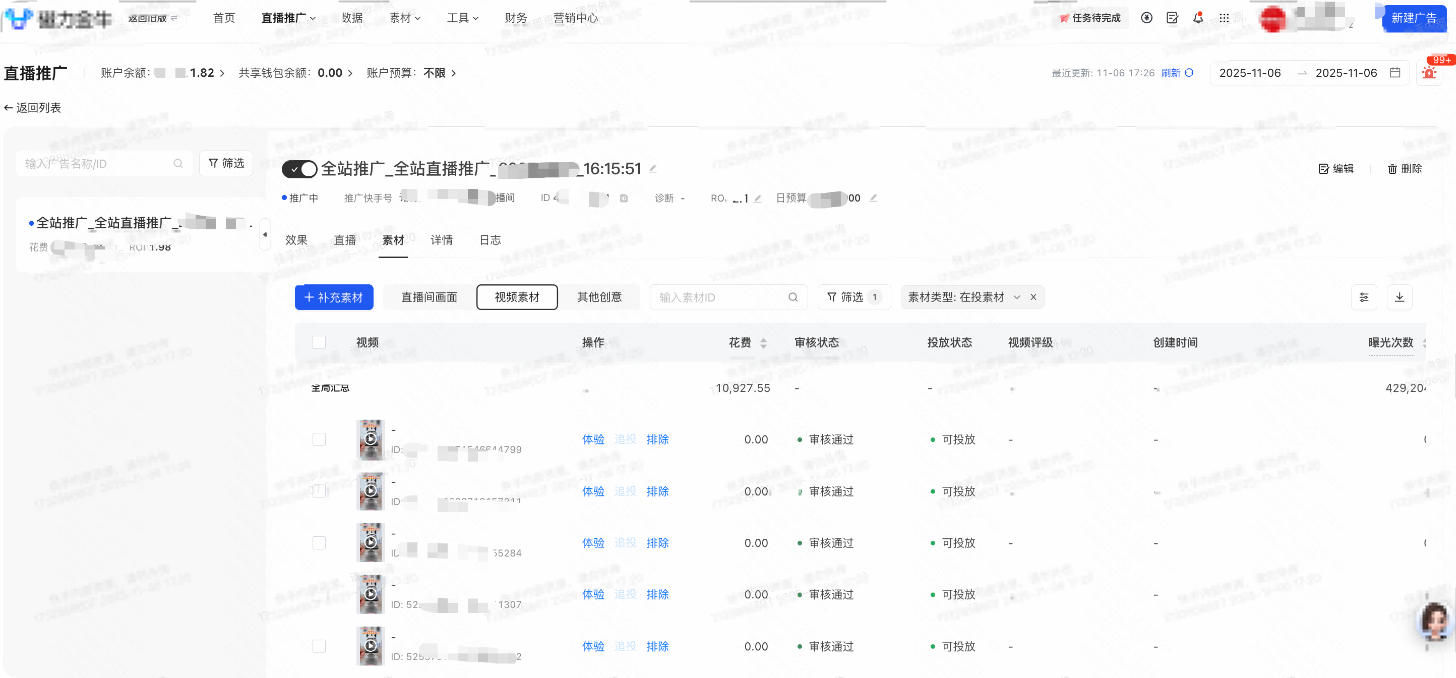Screen dimensions: 1456x678
Task: Check the select-all checkbox in the table header
Action: pos(318,342)
